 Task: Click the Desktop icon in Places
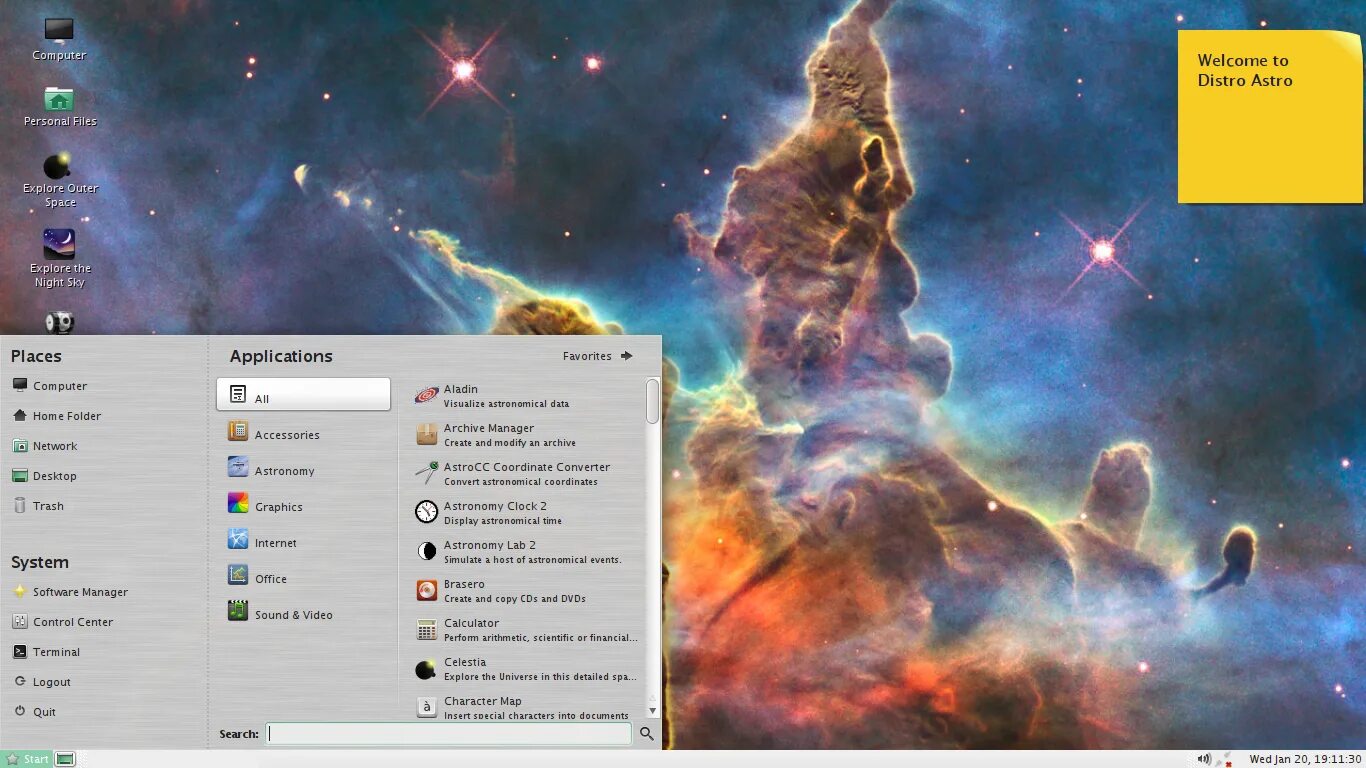[x=19, y=476]
